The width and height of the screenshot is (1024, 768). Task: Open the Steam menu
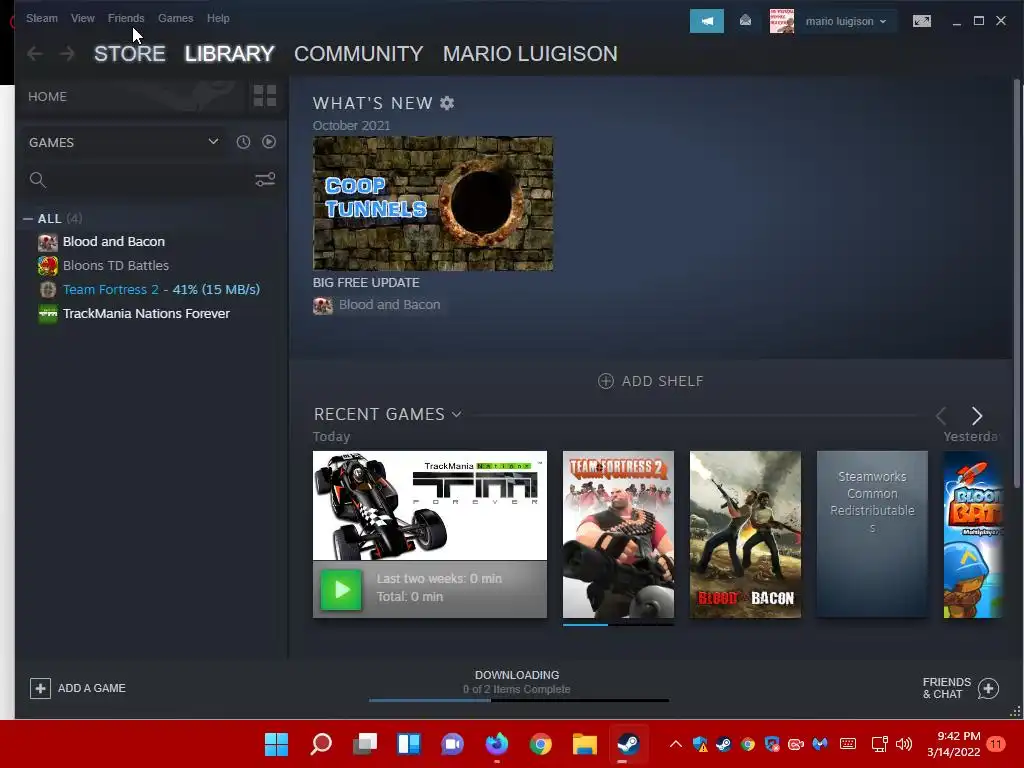42,18
